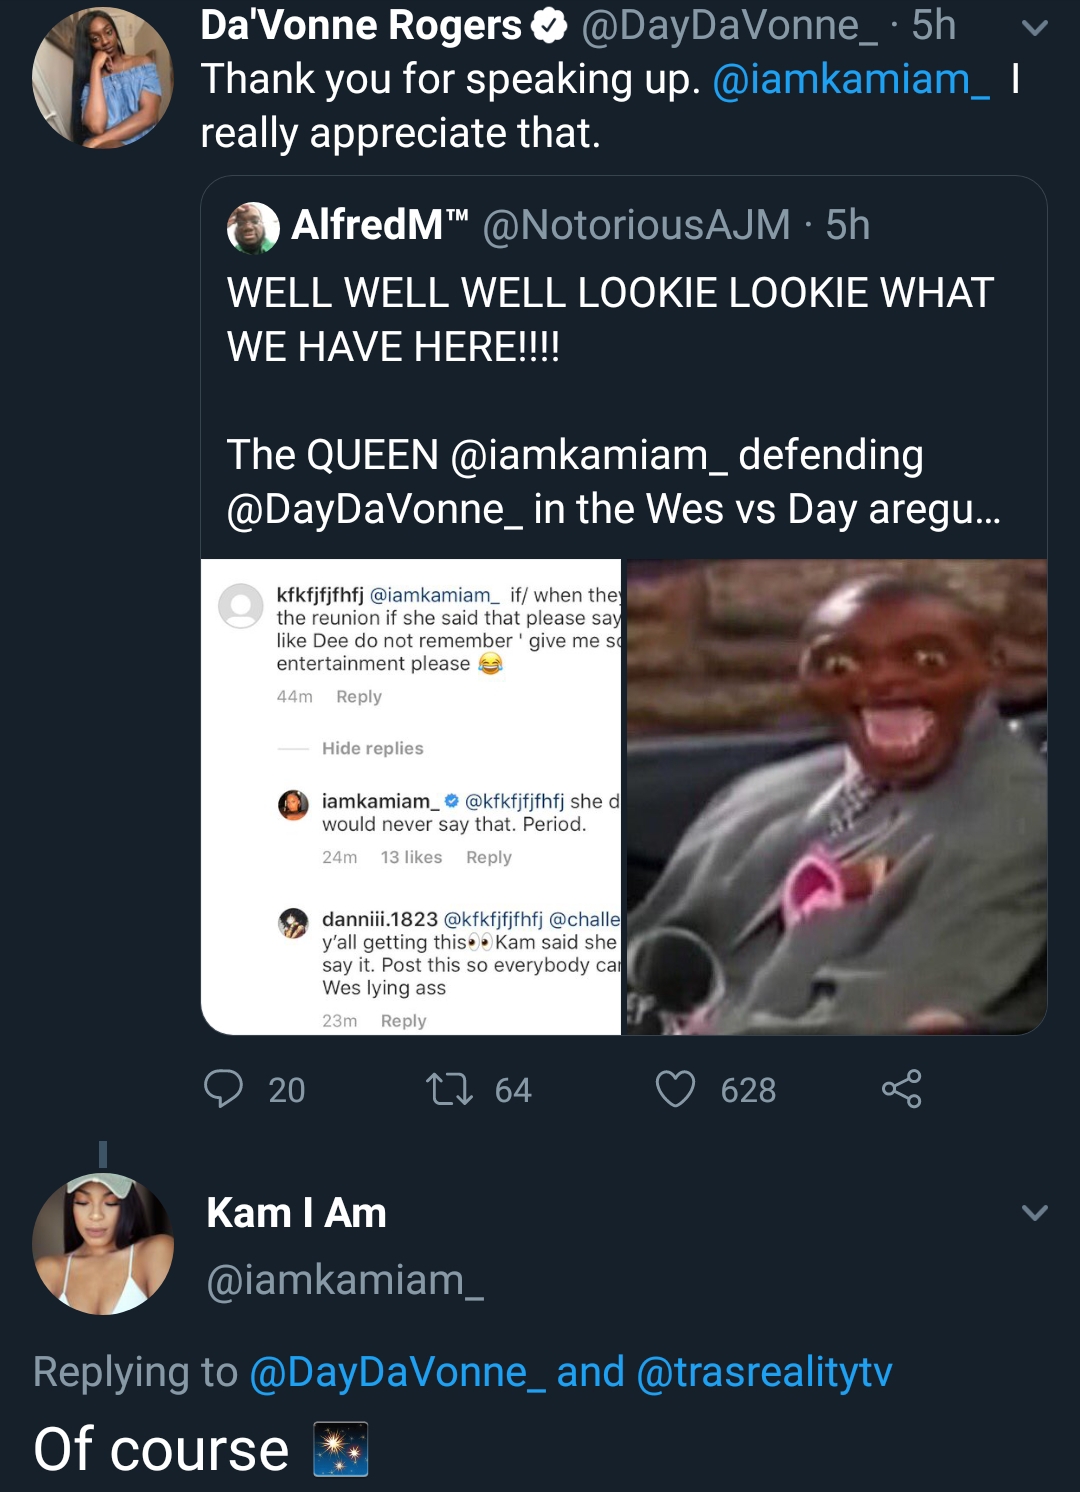This screenshot has height=1492, width=1080.
Task: Open the reaction meme photo
Action: 837,796
